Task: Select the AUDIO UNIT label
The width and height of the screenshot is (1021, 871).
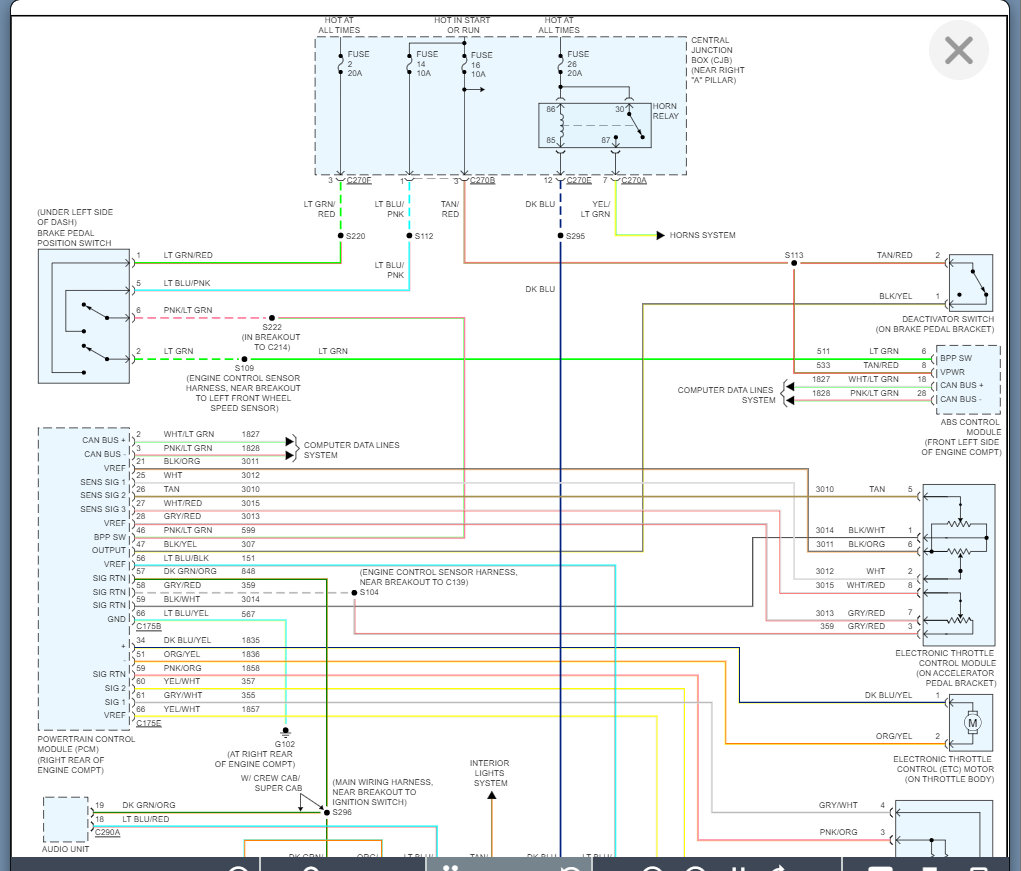Action: click(65, 849)
